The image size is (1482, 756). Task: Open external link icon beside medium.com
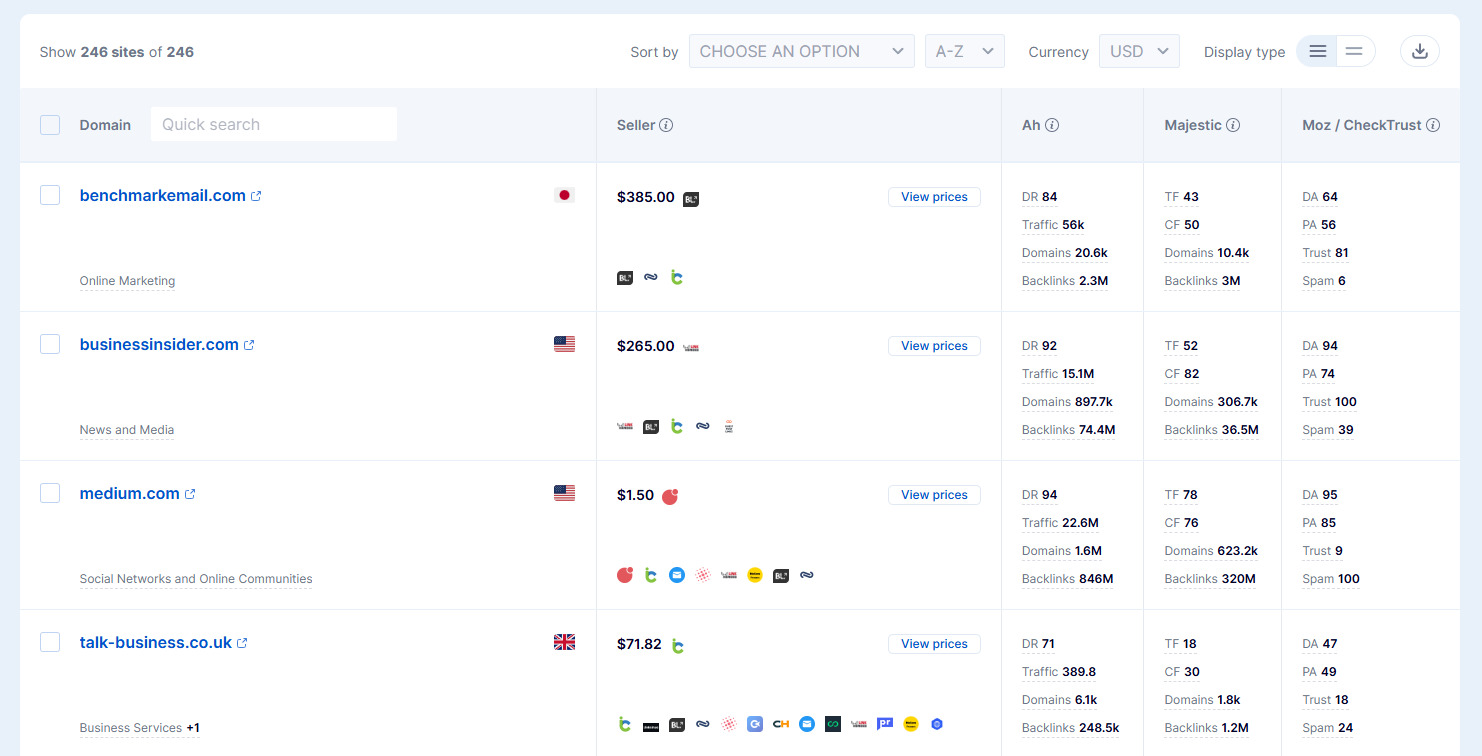click(x=190, y=494)
